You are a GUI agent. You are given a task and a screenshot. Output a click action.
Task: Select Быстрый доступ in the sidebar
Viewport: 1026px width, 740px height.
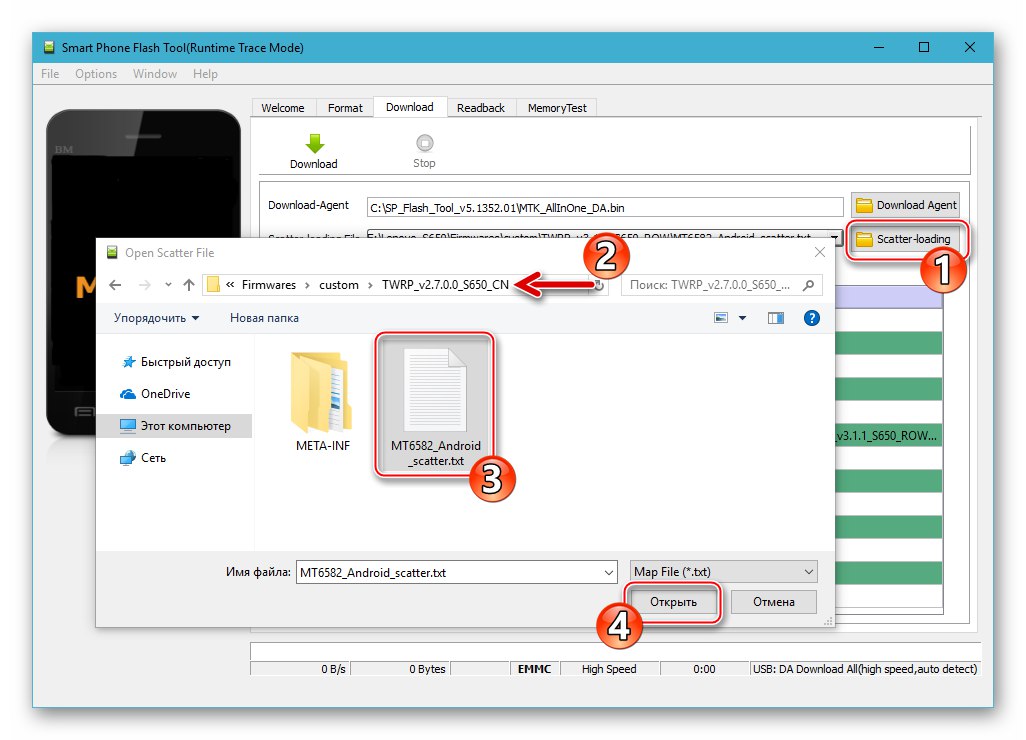click(176, 362)
